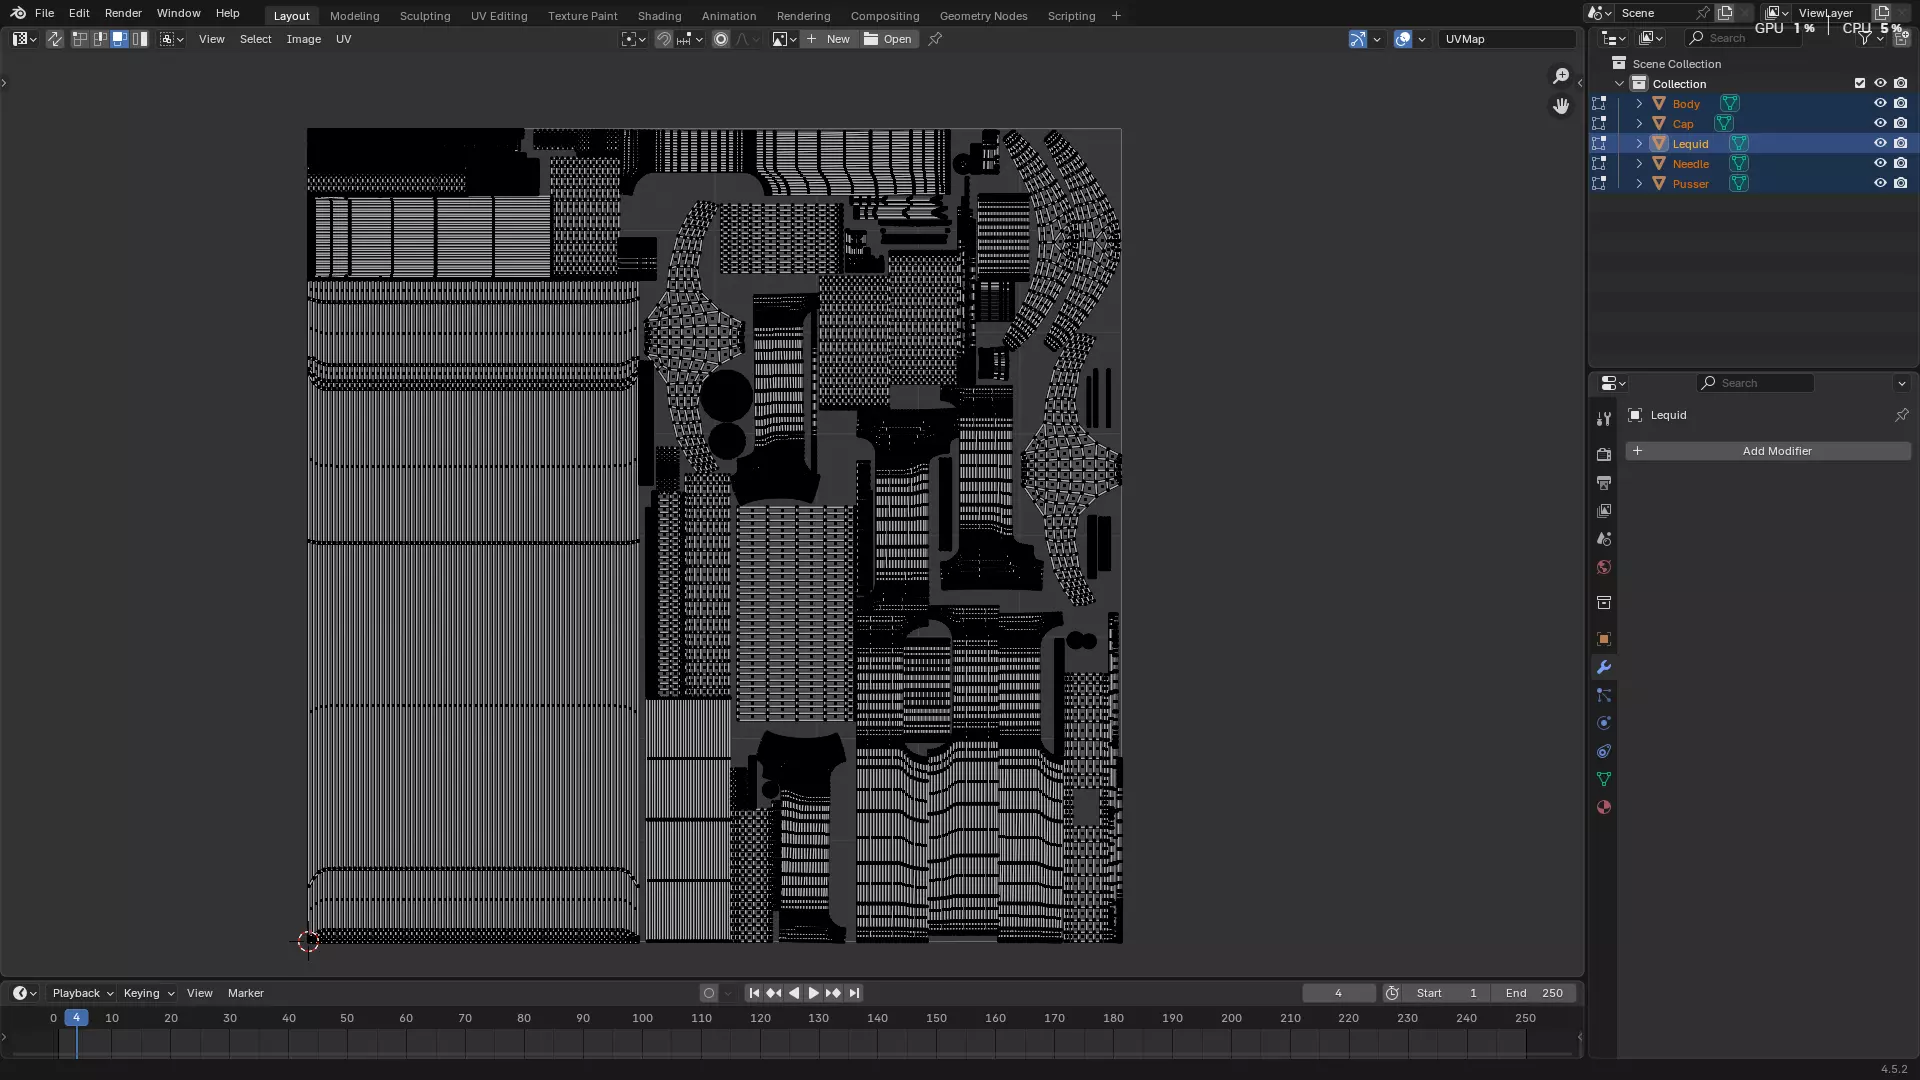1920x1080 pixels.
Task: Click the zoom magnifier viewport icon
Action: 1561,76
